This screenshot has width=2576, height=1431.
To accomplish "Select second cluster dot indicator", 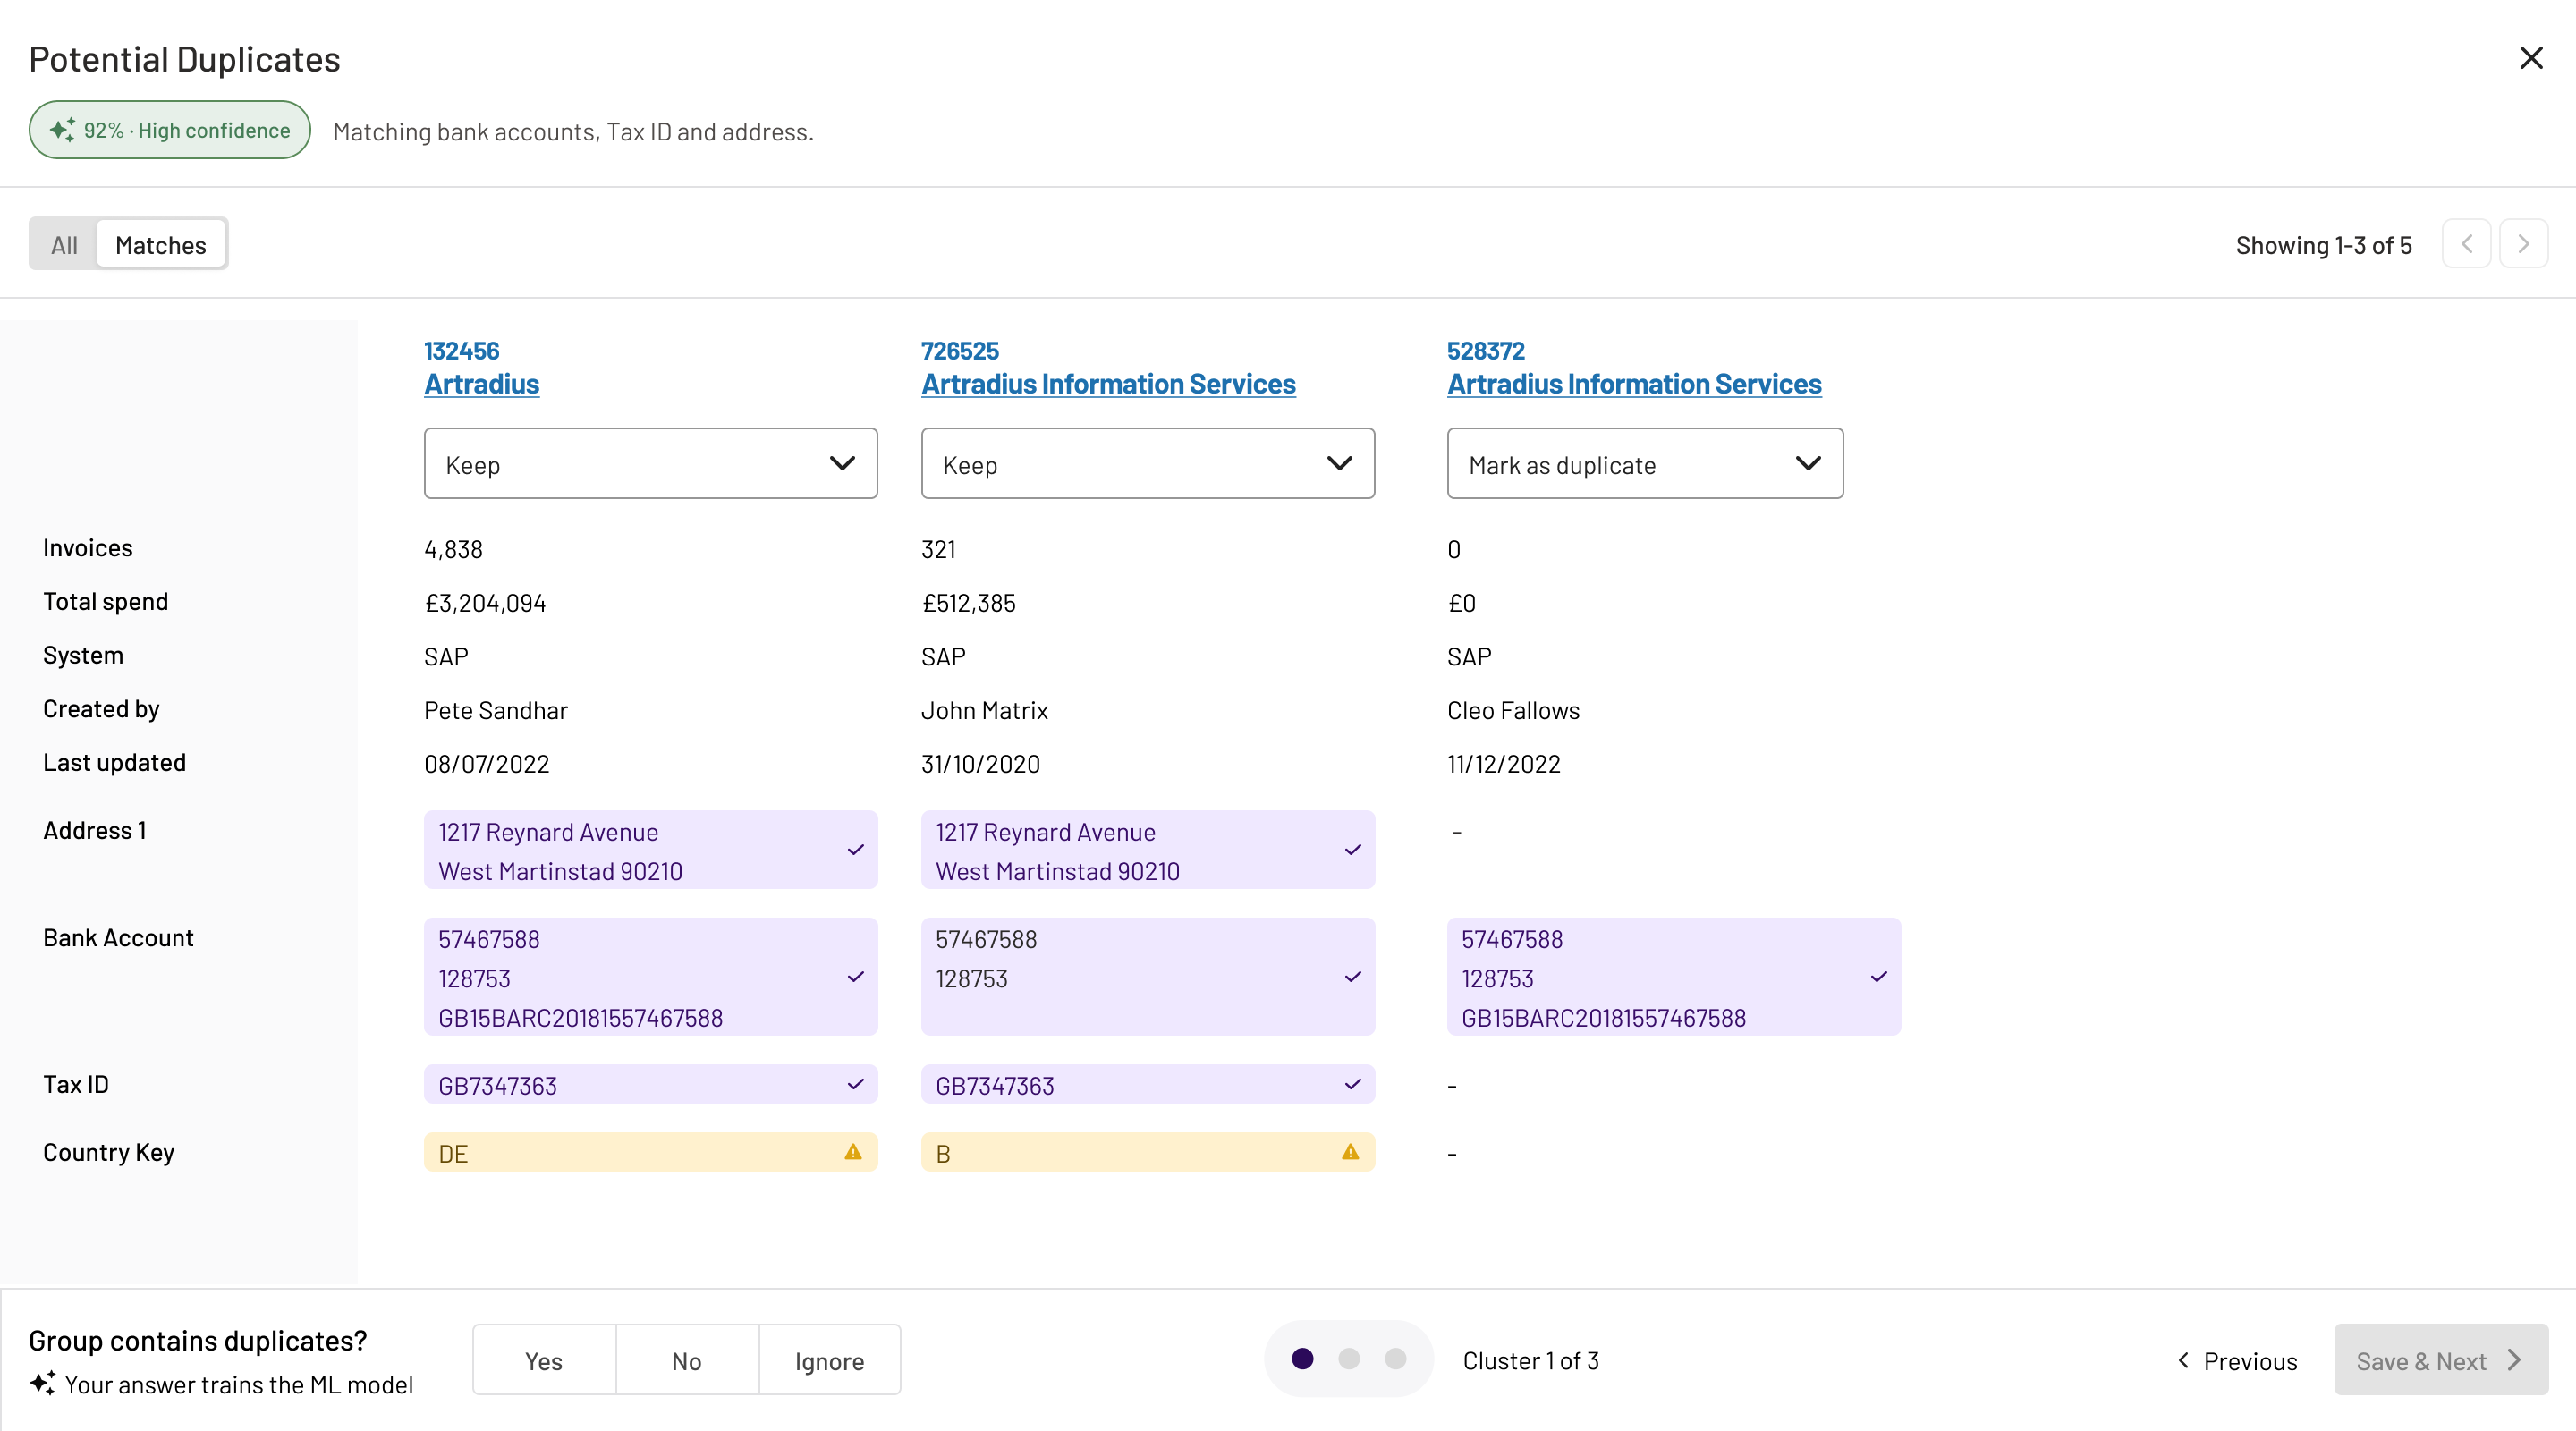I will click(1349, 1359).
